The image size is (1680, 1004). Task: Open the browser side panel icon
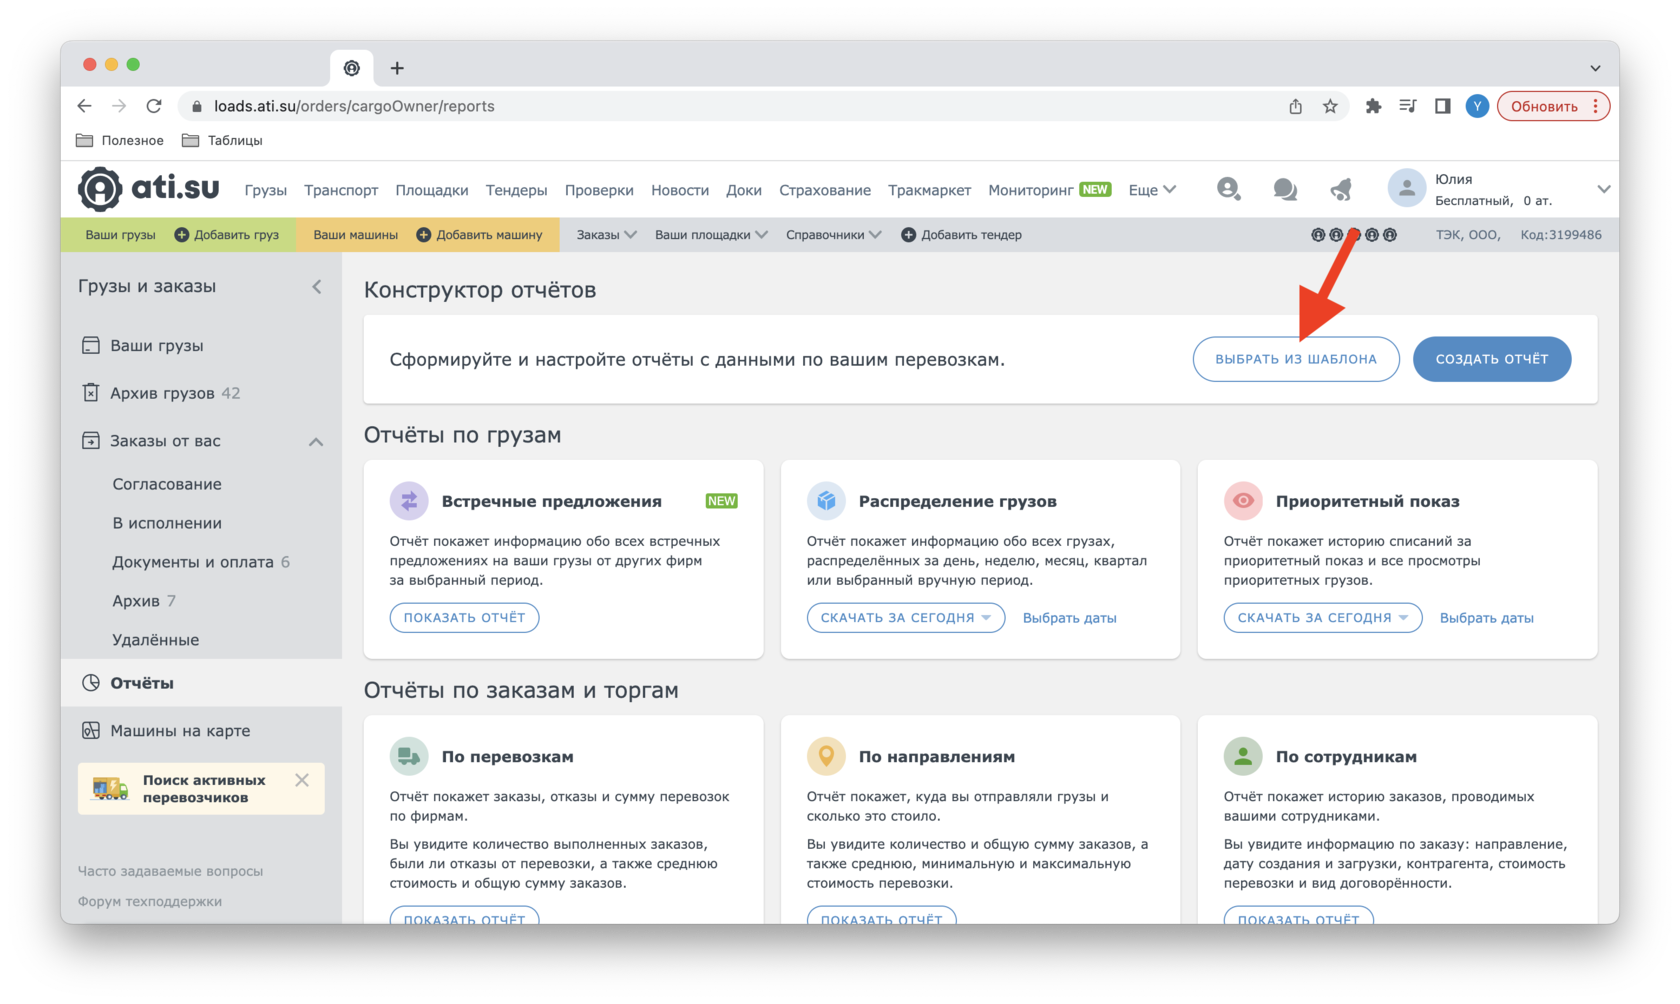pos(1442,106)
